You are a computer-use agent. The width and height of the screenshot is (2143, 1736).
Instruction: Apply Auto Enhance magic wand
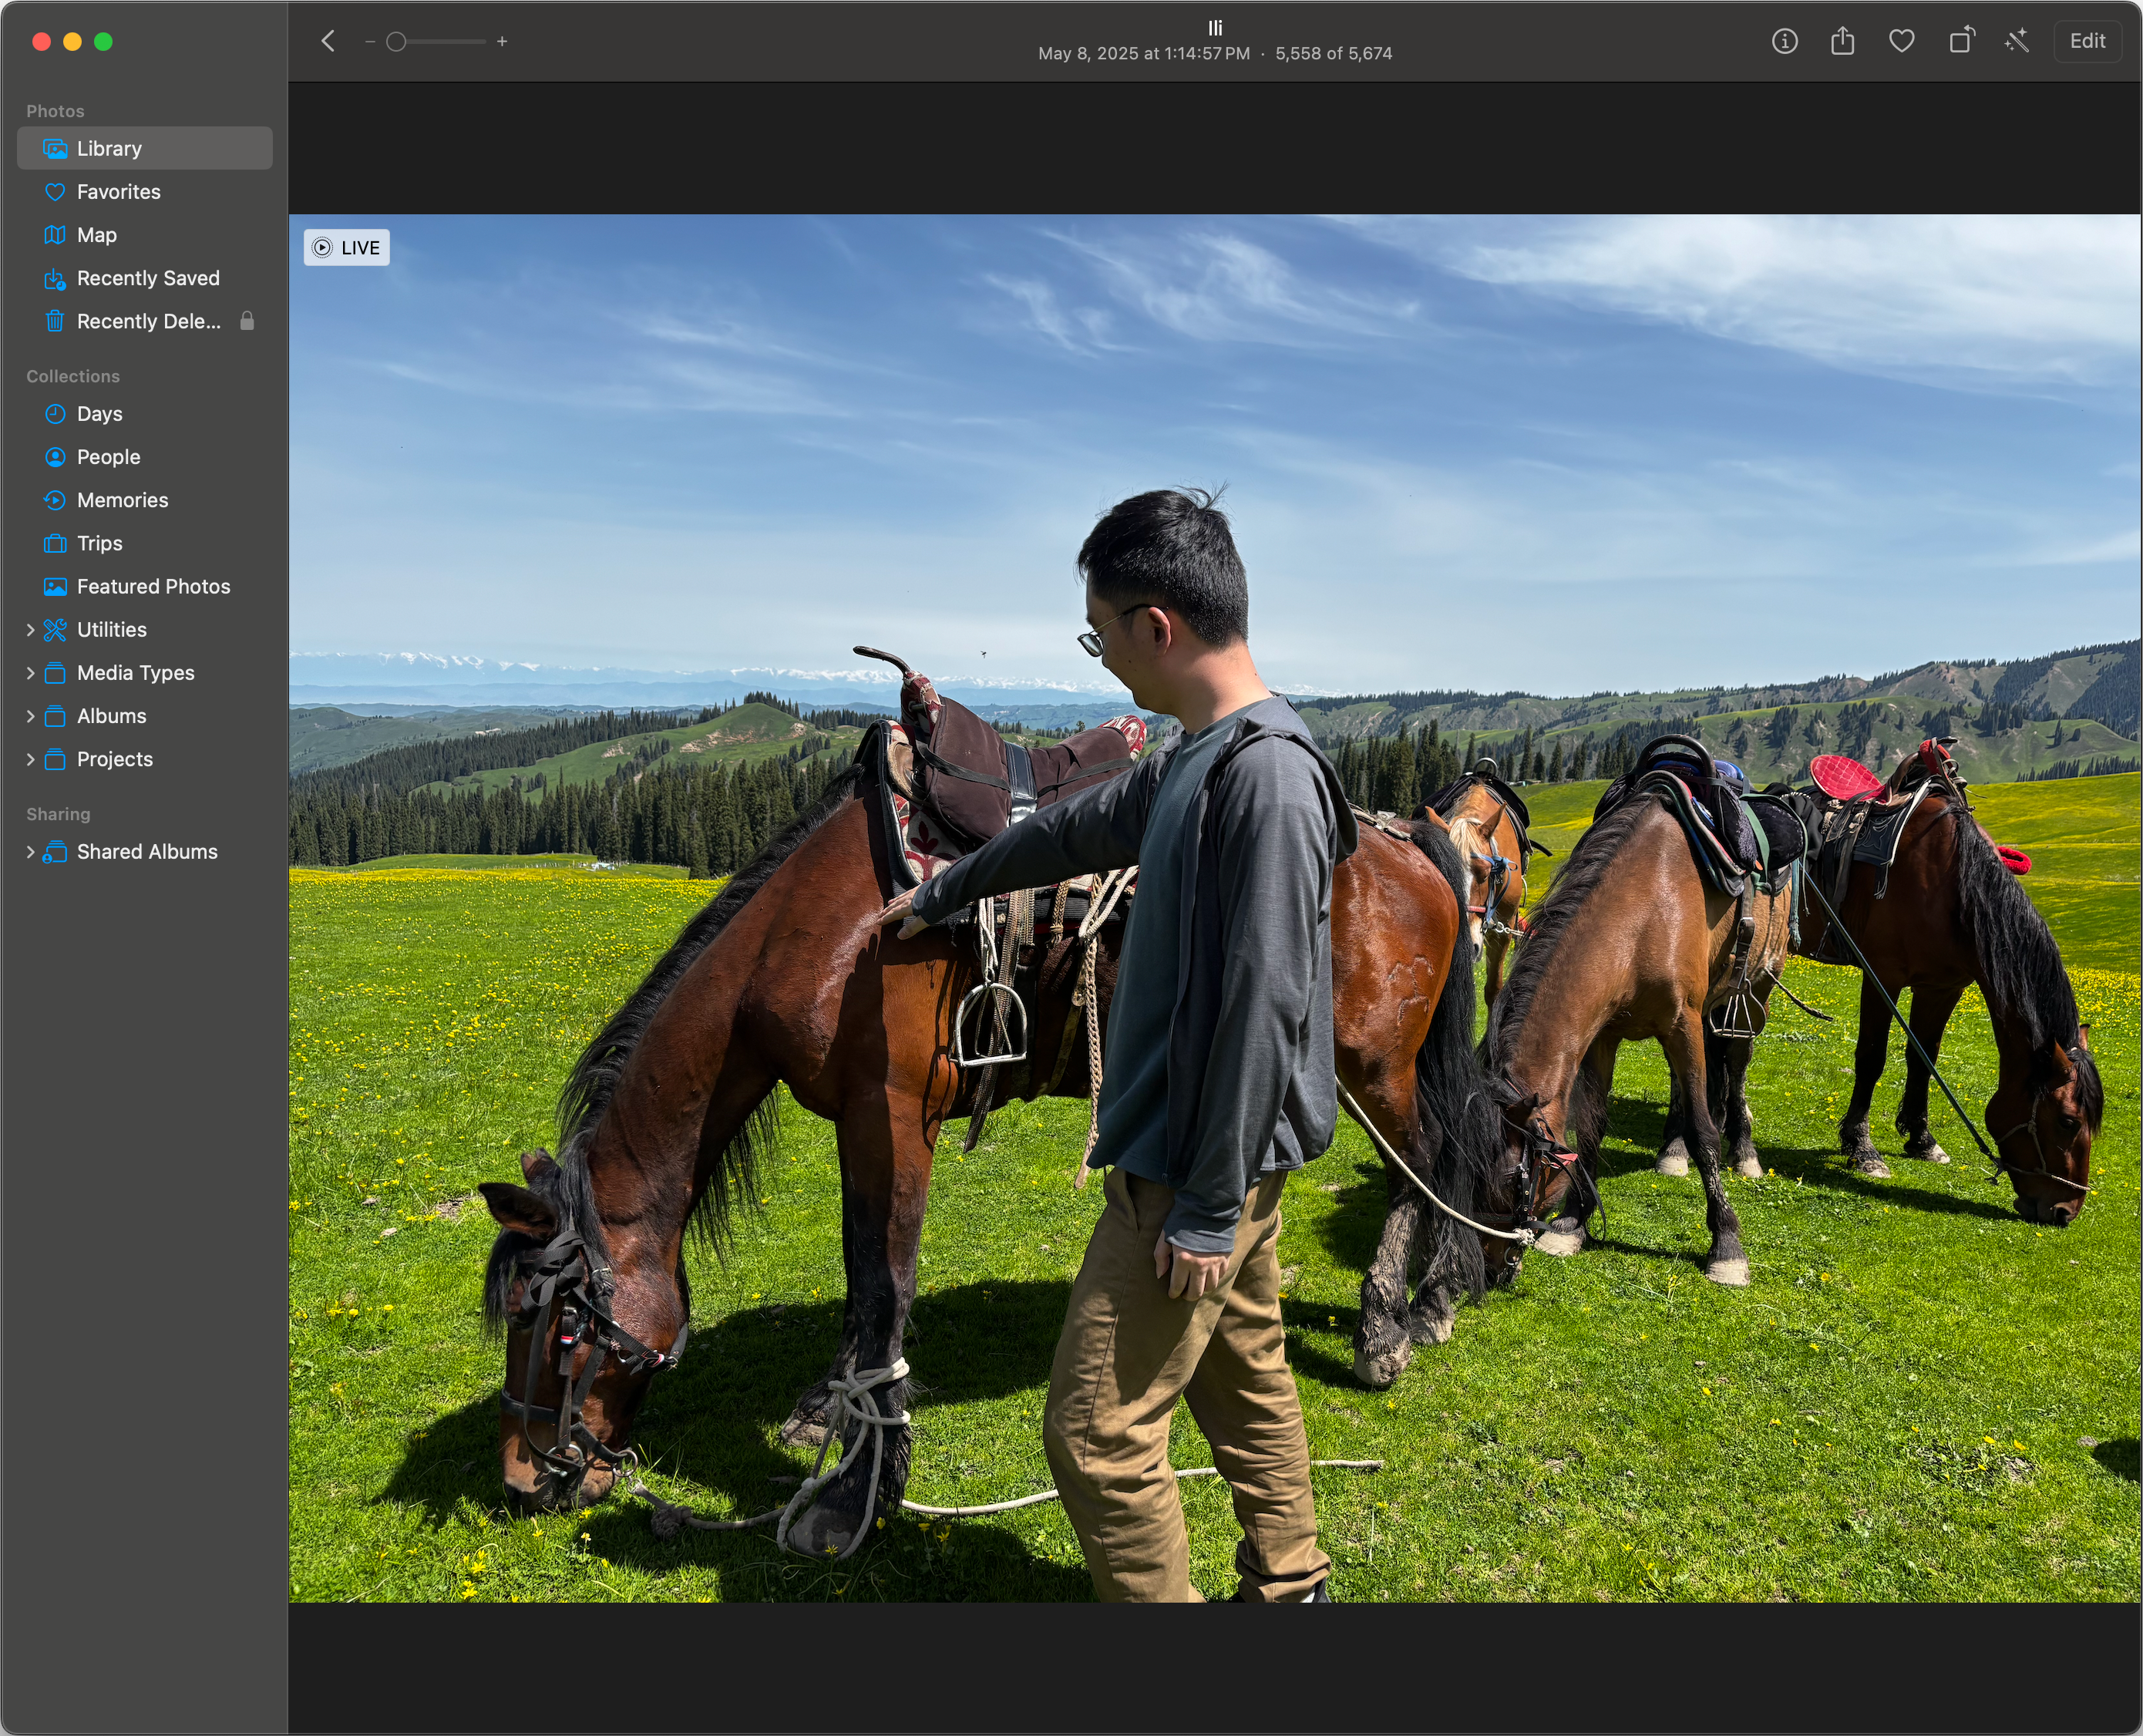pos(2017,41)
